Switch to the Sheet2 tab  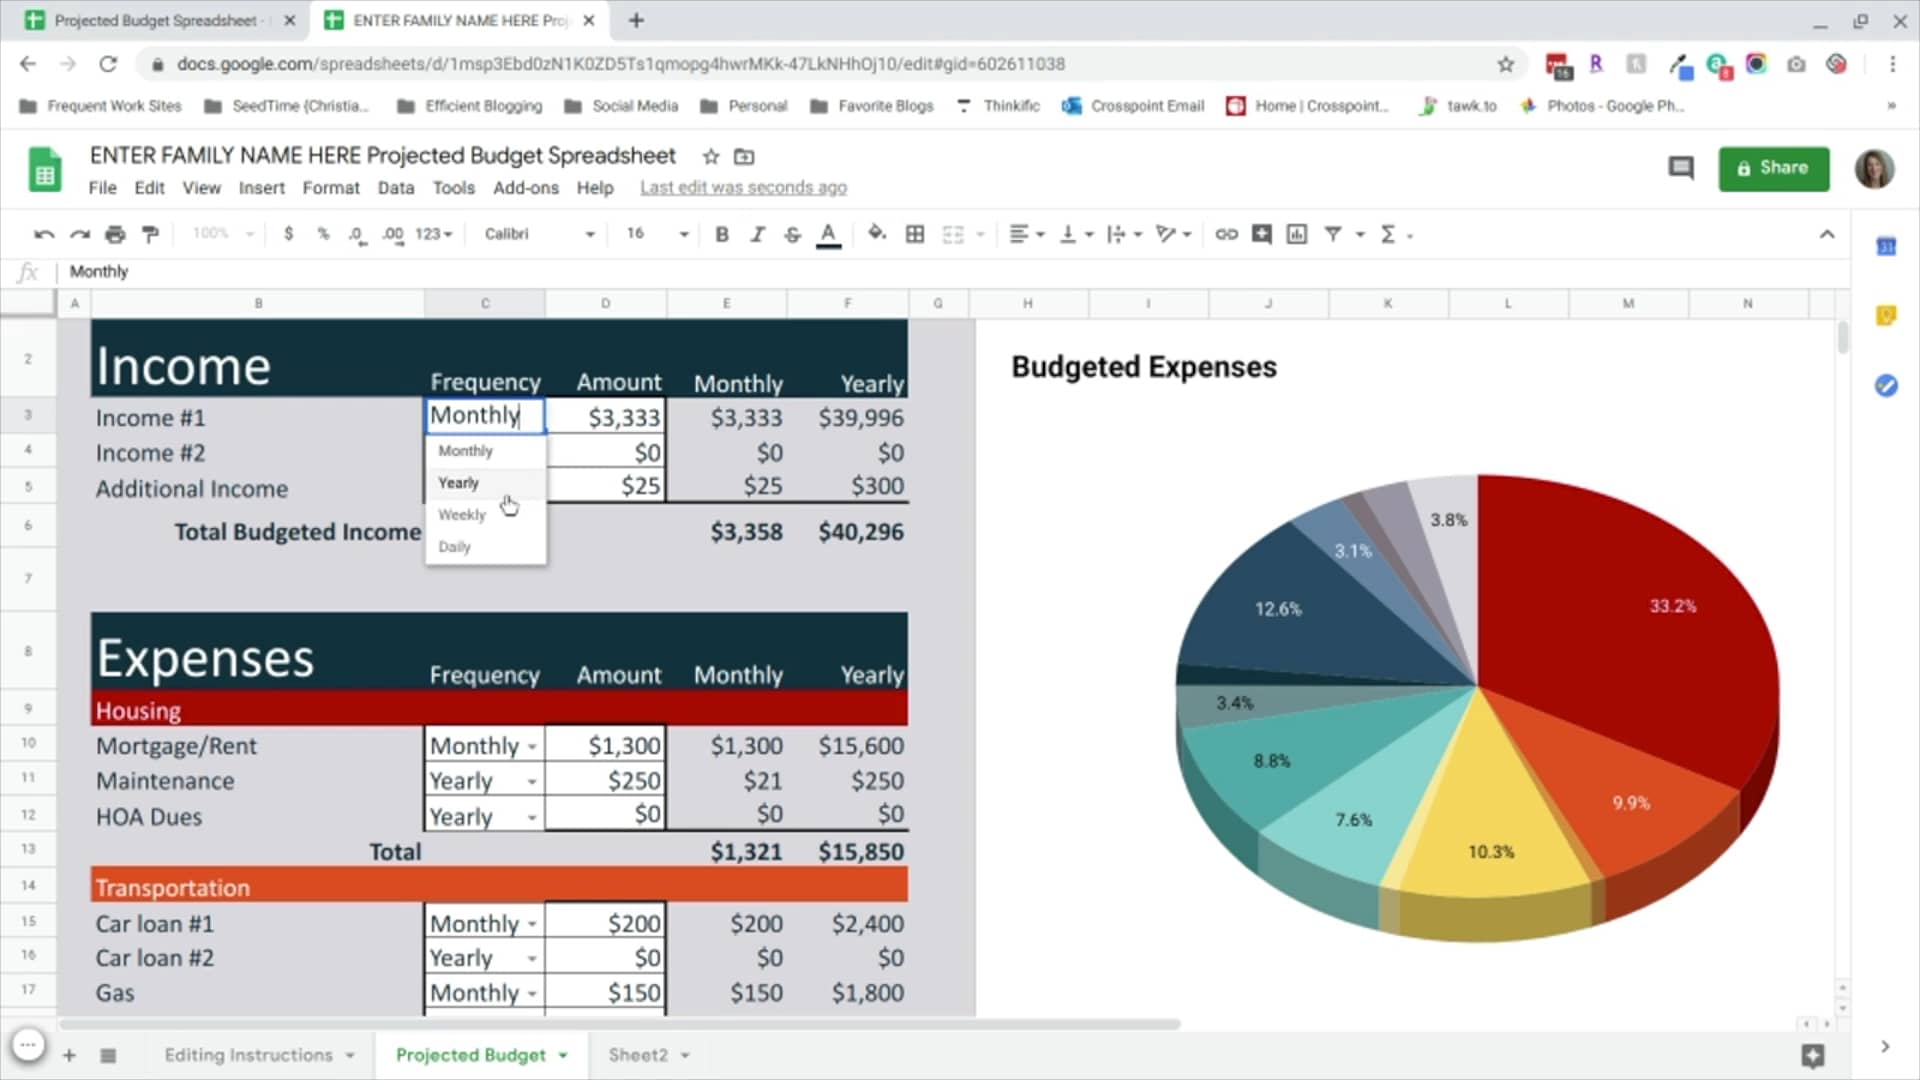click(640, 1055)
